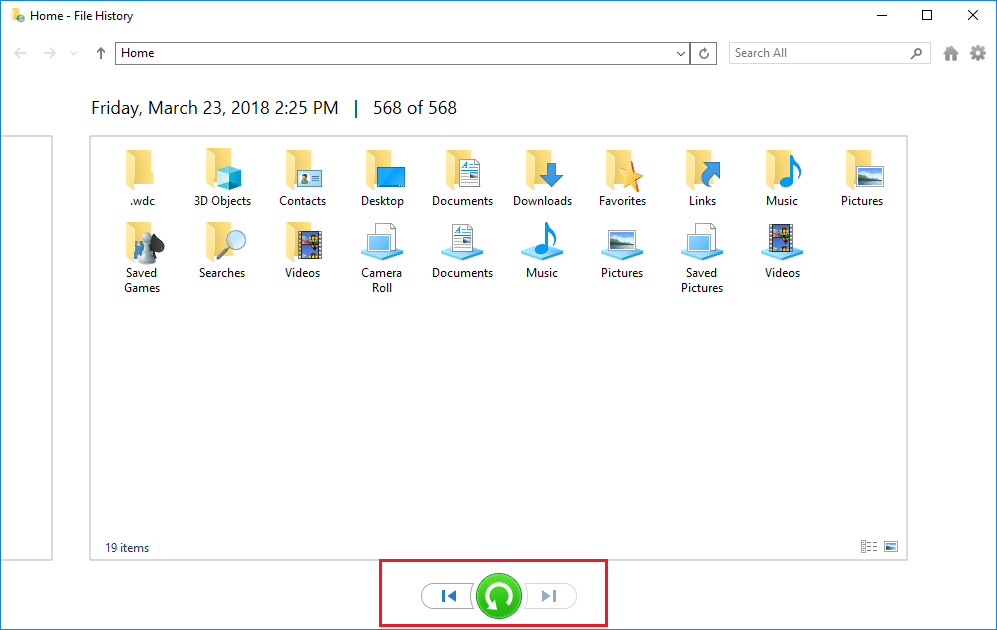Select the Downloads folder
This screenshot has width=997, height=630.
[x=542, y=177]
